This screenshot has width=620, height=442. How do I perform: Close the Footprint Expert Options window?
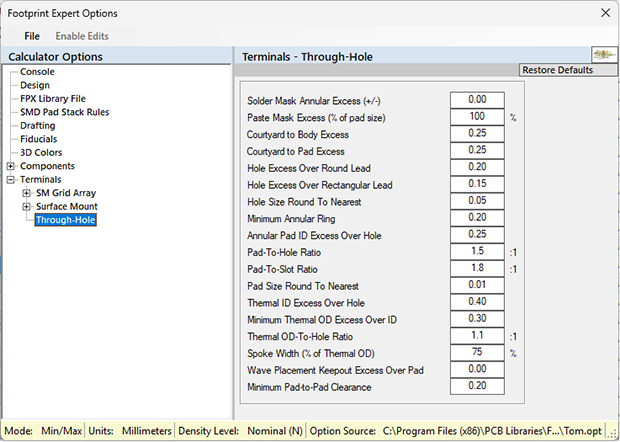pos(603,13)
